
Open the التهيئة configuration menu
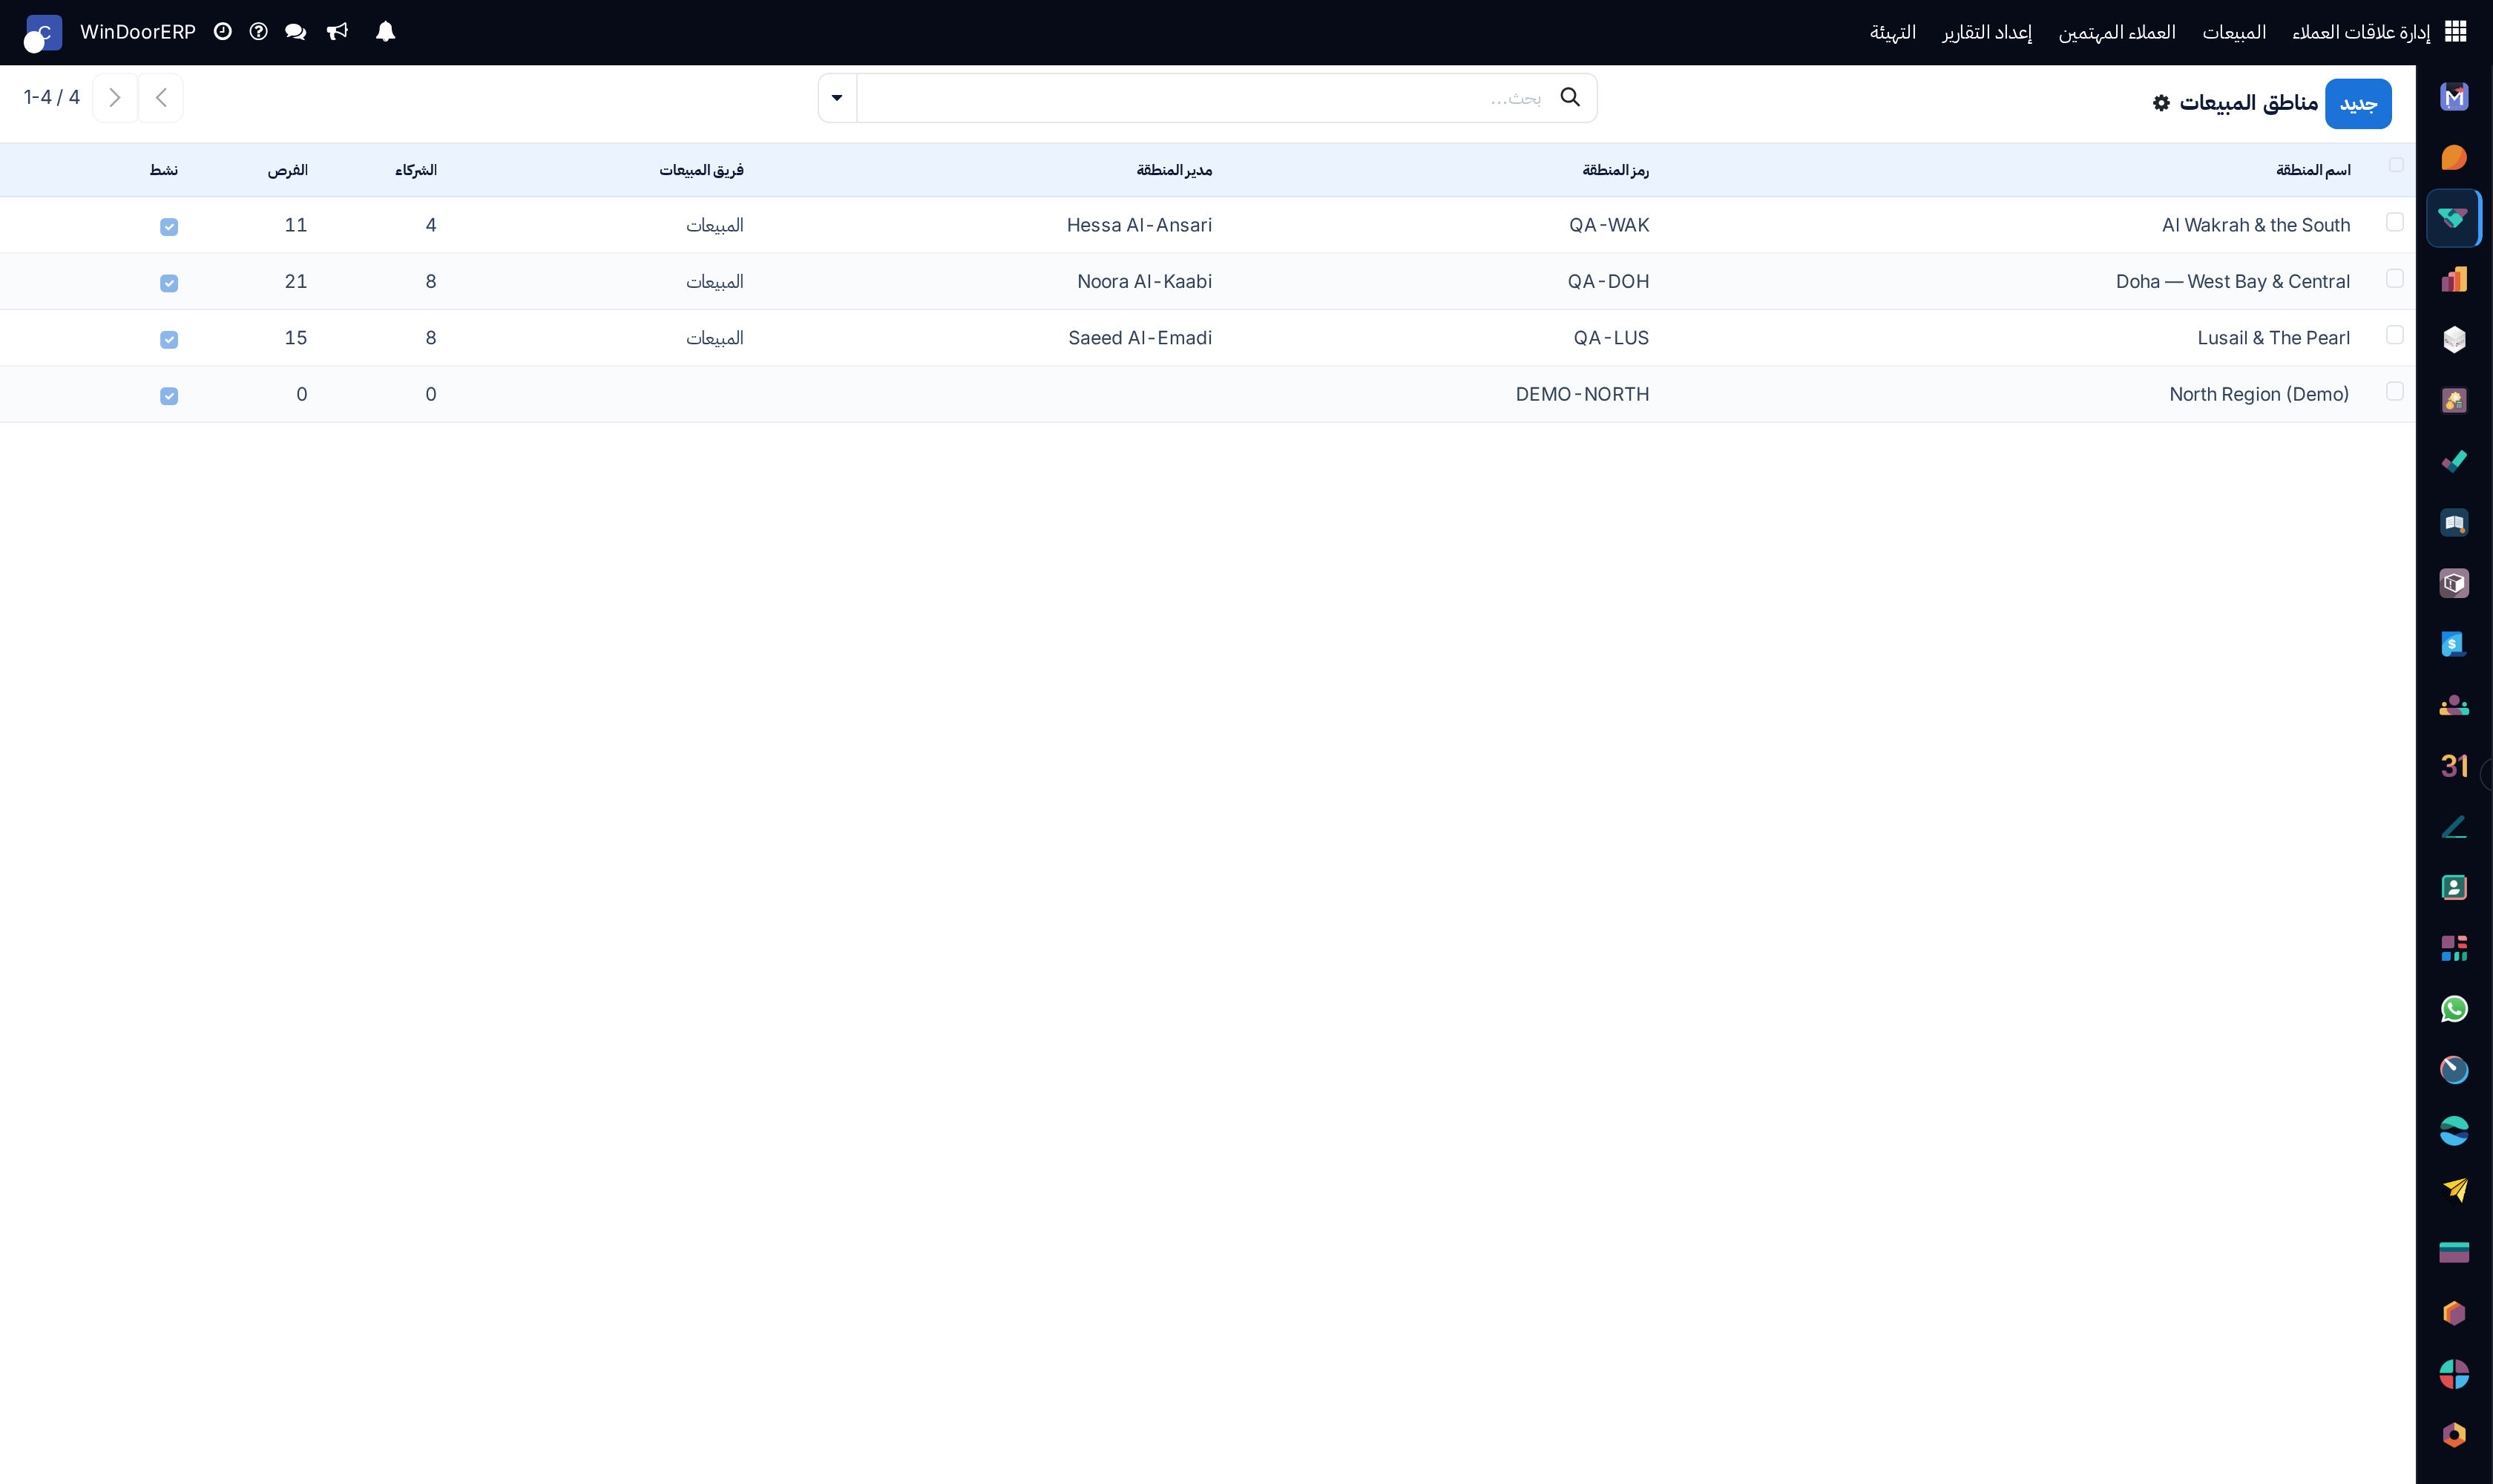(x=1892, y=32)
